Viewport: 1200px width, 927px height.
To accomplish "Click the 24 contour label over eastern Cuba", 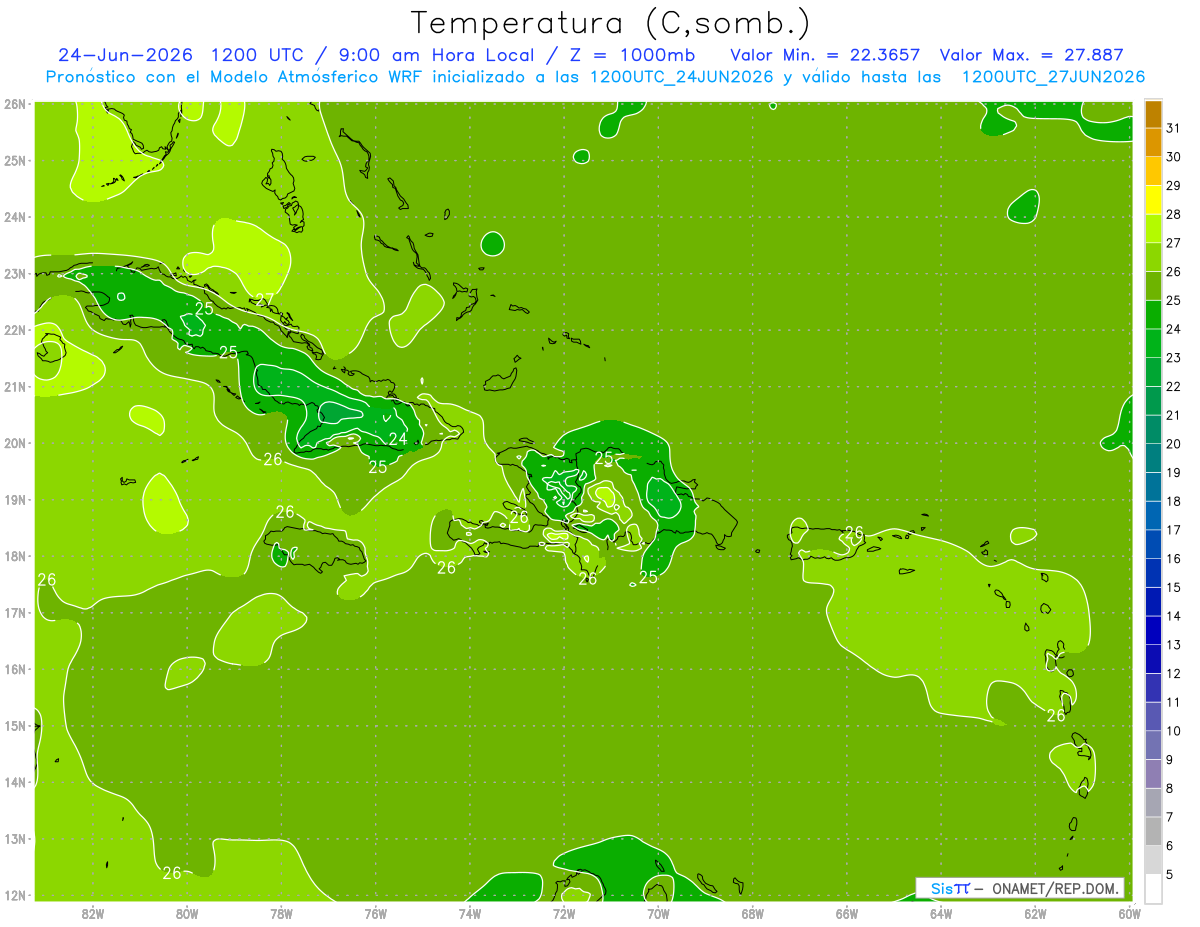I will pyautogui.click(x=397, y=438).
